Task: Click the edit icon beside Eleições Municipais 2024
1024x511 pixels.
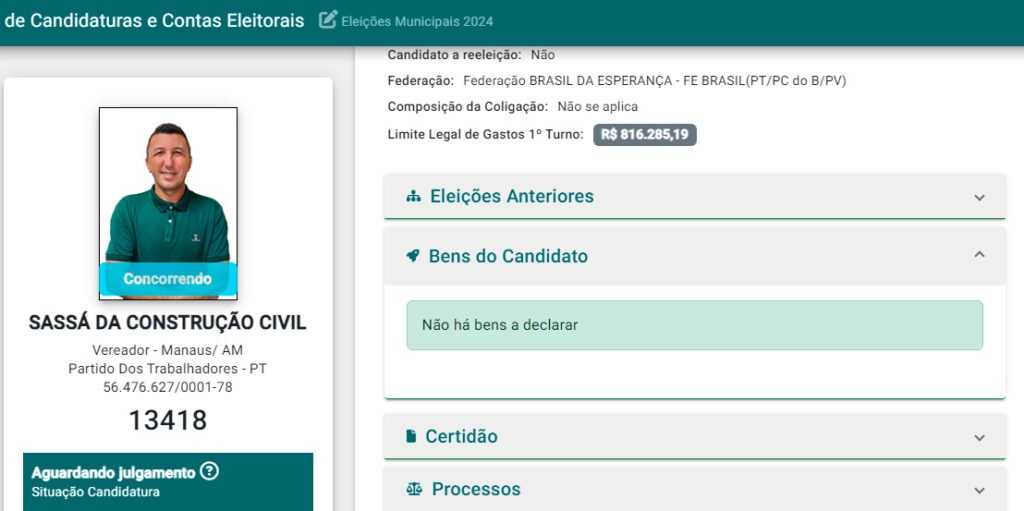Action: coord(328,20)
